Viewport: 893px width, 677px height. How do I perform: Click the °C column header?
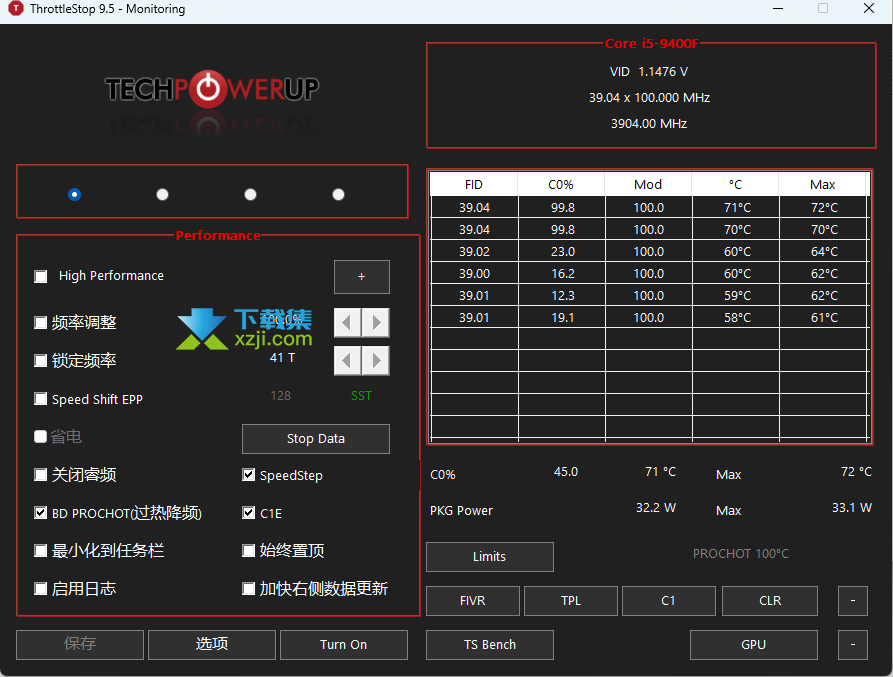pos(735,184)
